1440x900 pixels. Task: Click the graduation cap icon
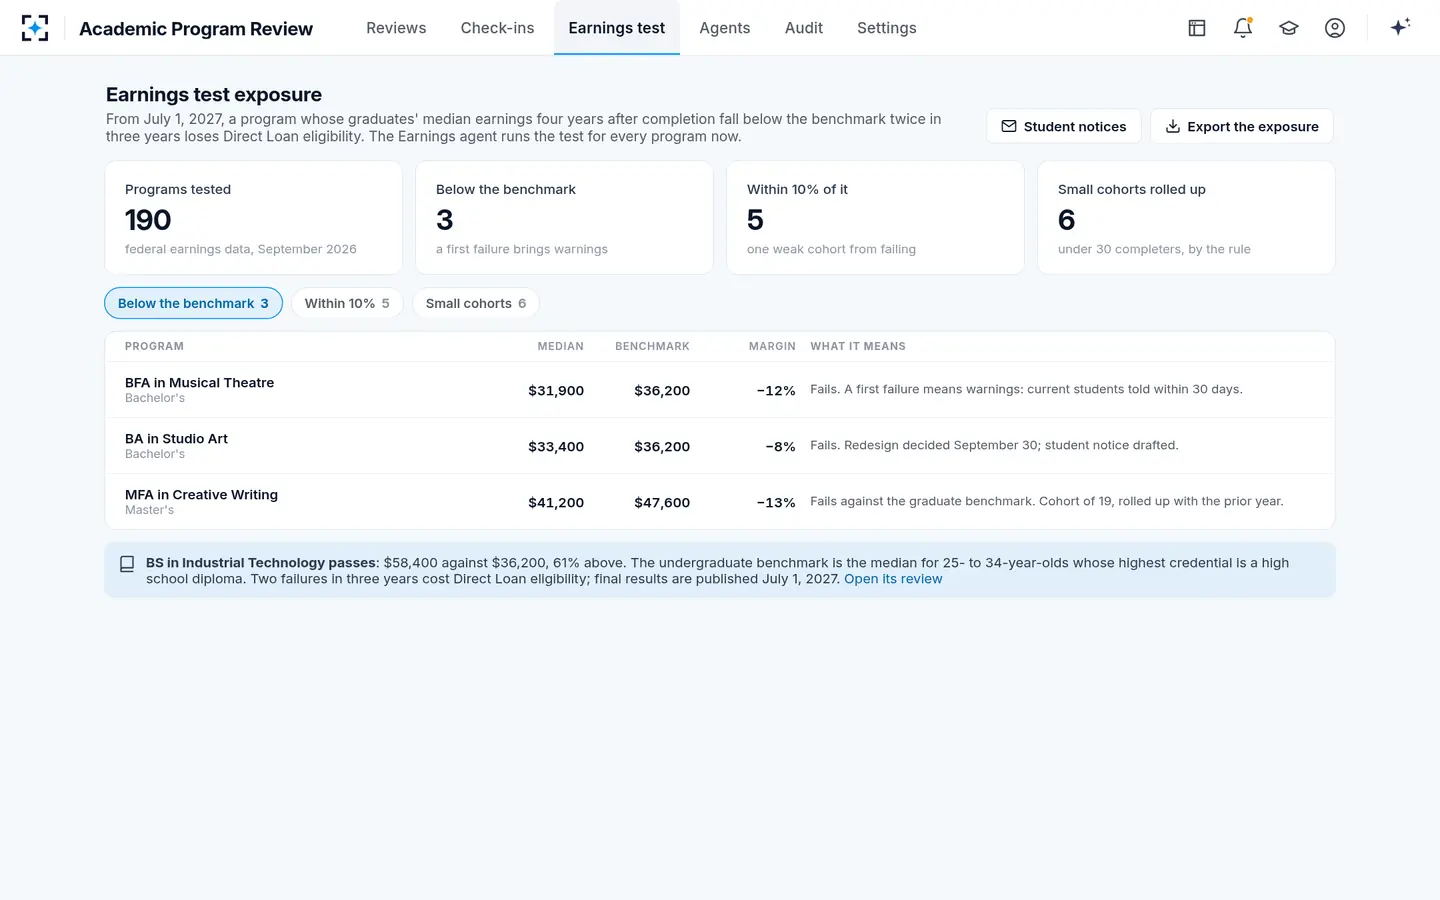[x=1289, y=28]
